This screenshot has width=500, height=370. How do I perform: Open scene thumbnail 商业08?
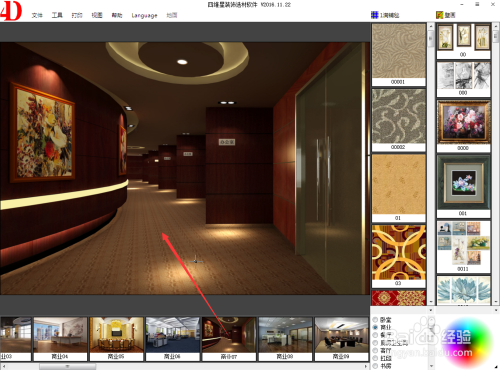pos(285,339)
